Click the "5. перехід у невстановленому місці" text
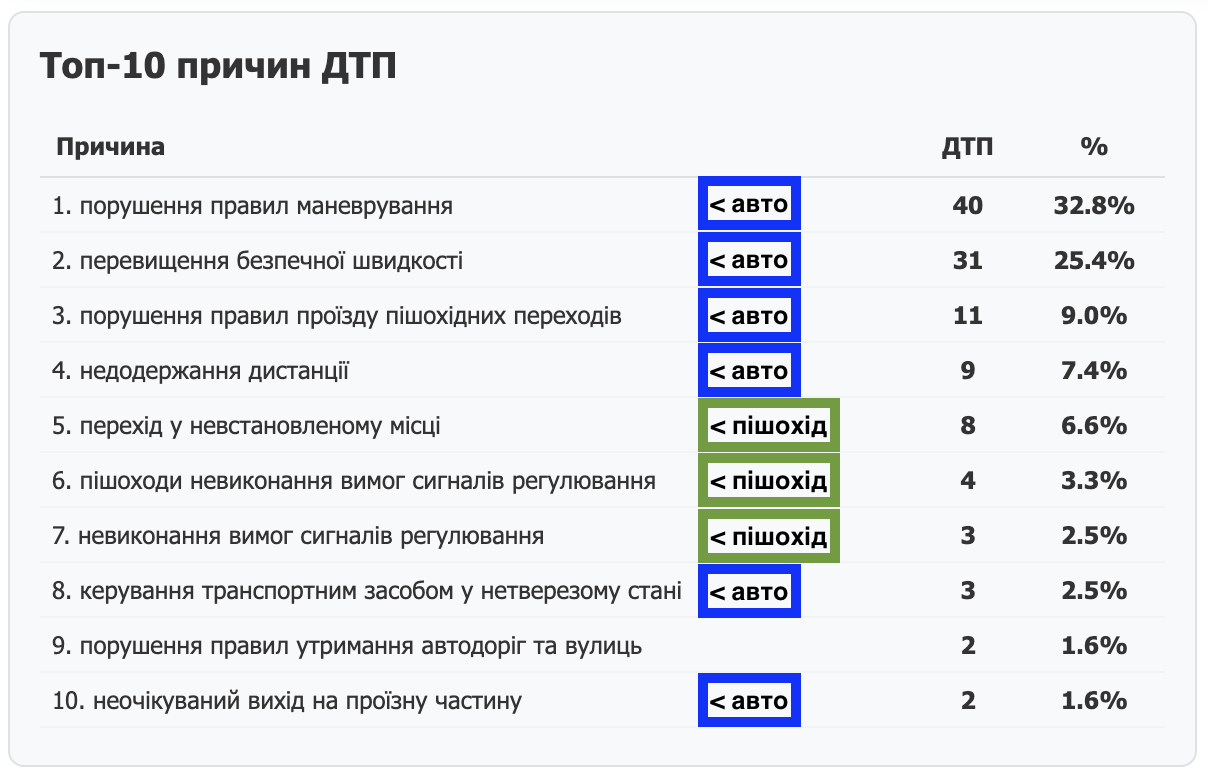This screenshot has width=1208, height=778. [247, 427]
